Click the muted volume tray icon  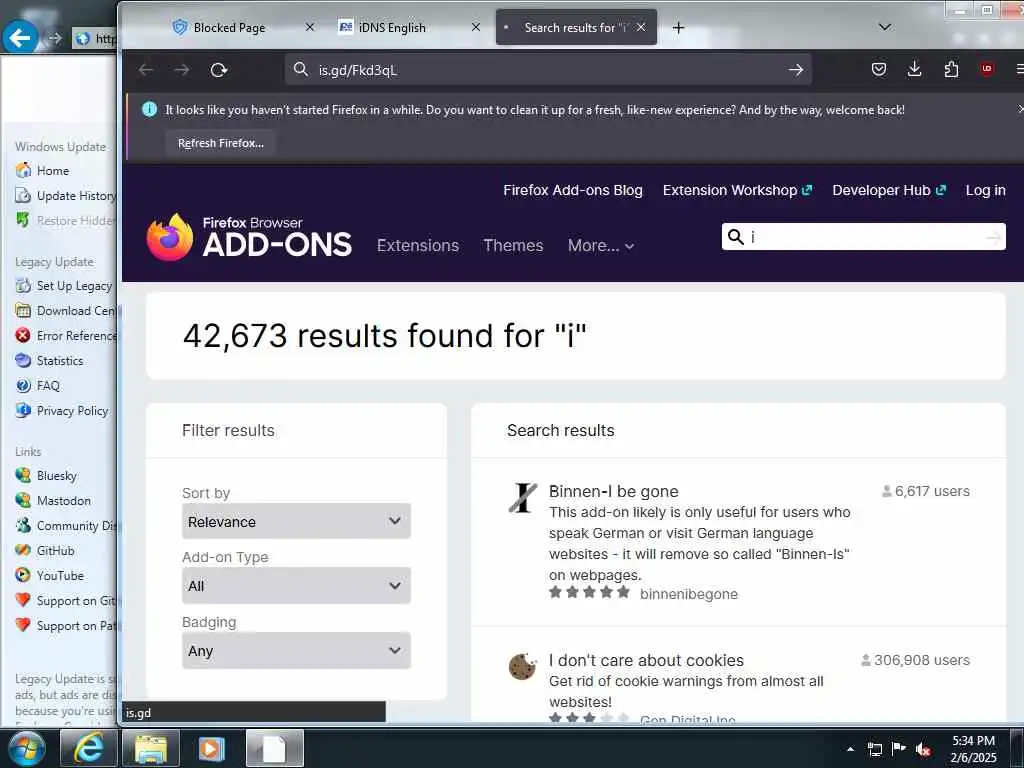pyautogui.click(x=923, y=749)
